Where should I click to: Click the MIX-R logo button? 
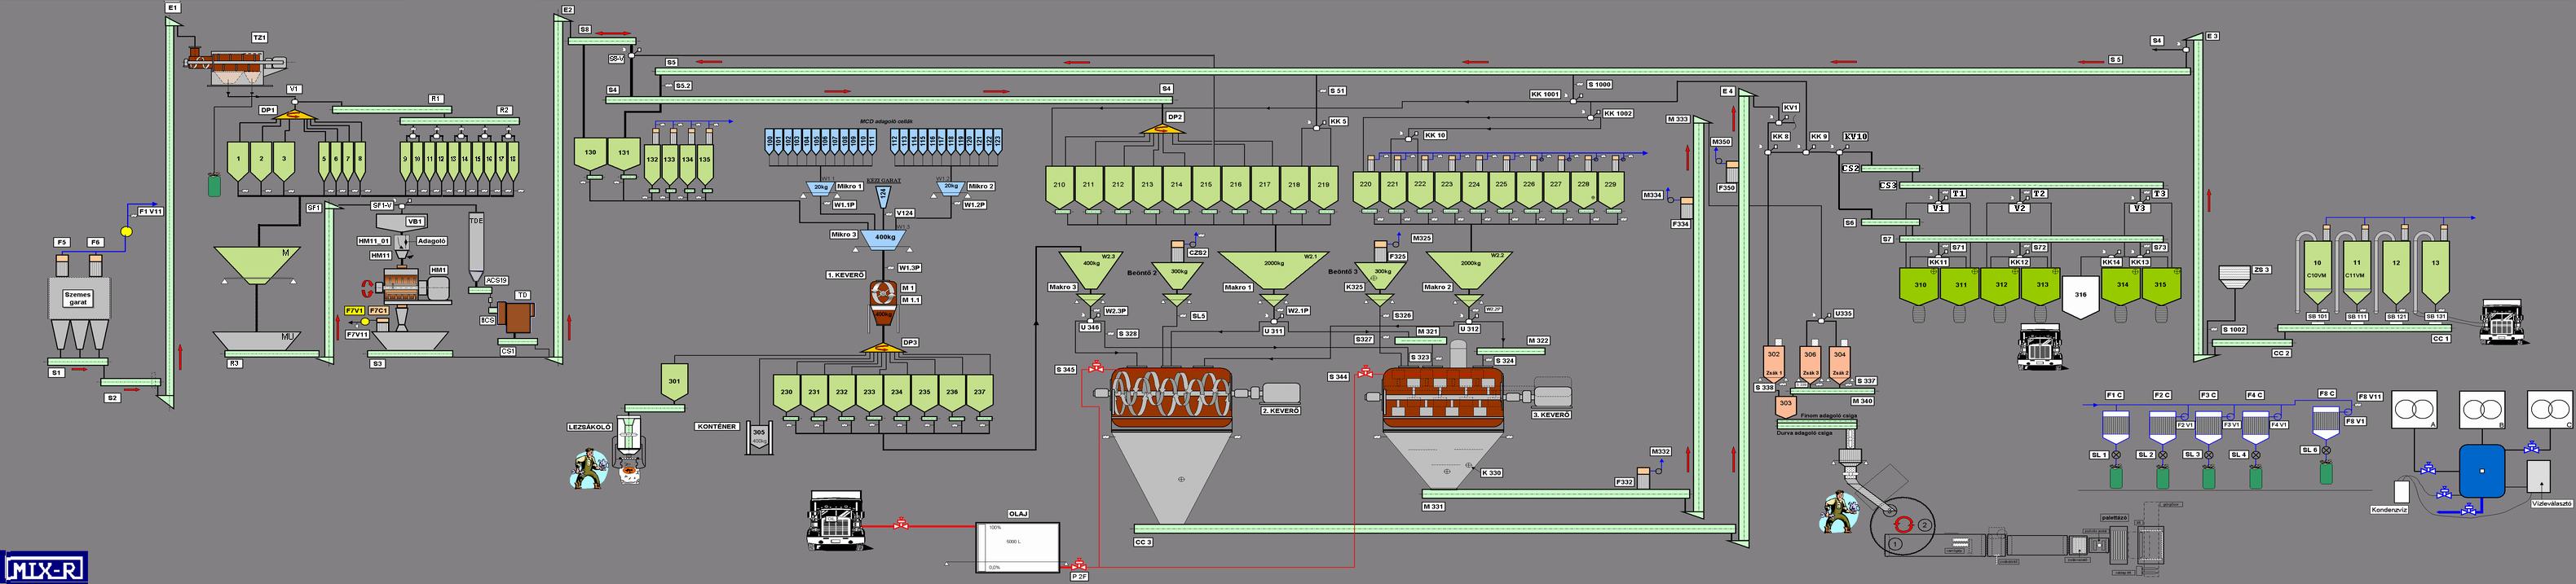pyautogui.click(x=44, y=567)
